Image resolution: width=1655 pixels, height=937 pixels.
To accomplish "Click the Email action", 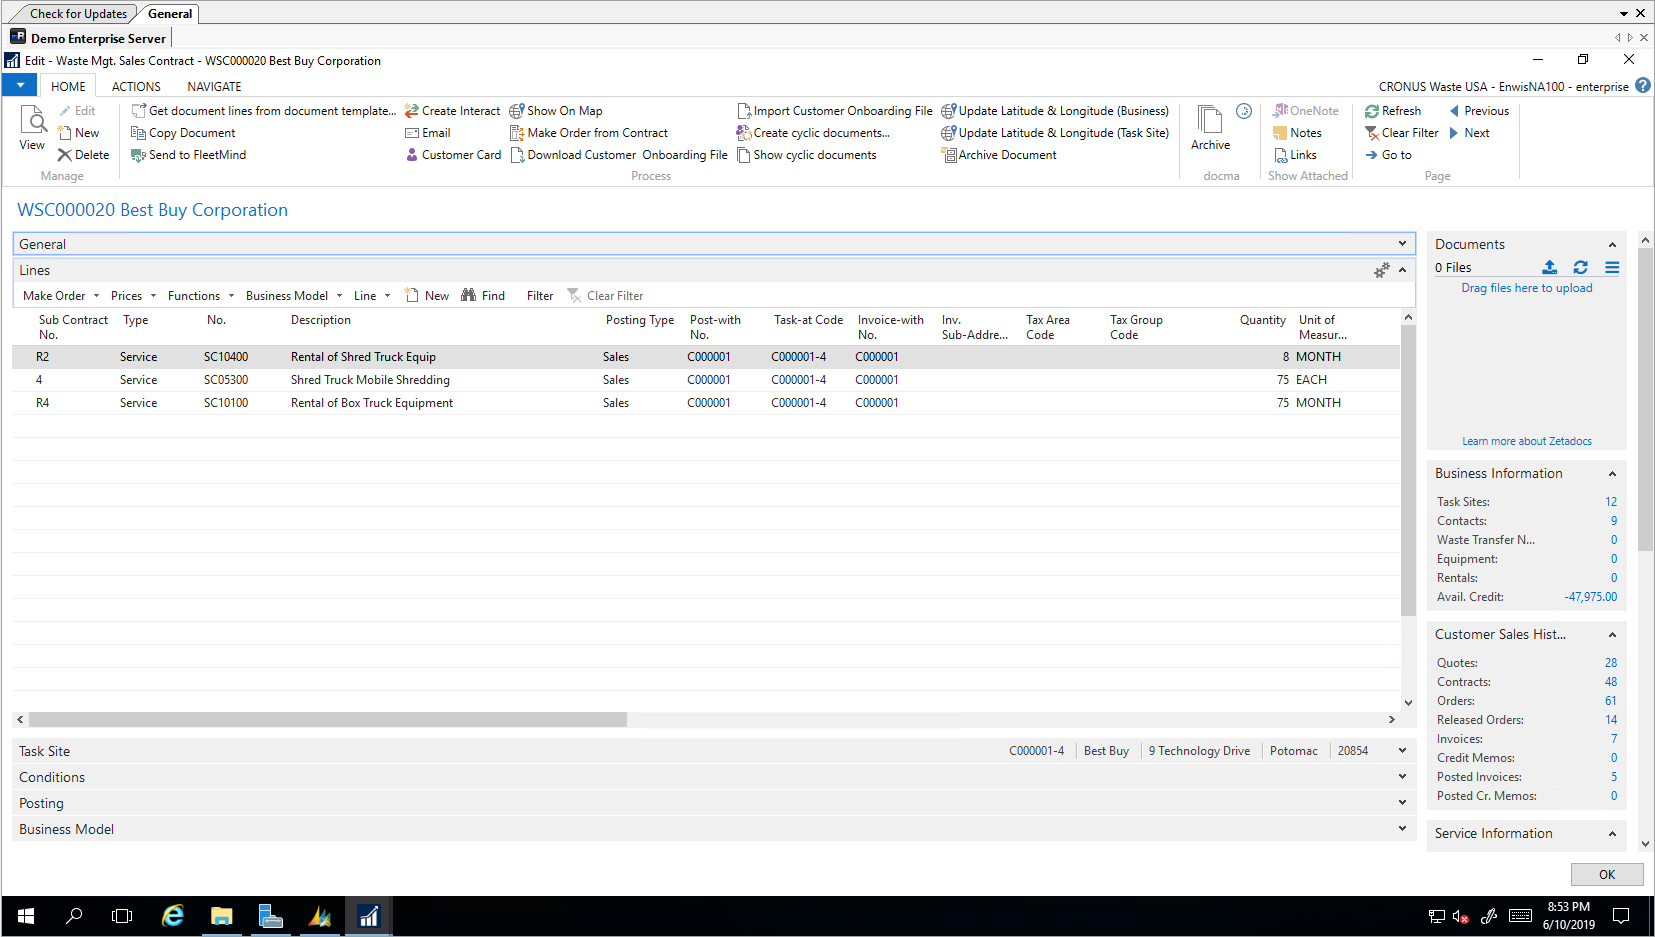I will [x=427, y=133].
